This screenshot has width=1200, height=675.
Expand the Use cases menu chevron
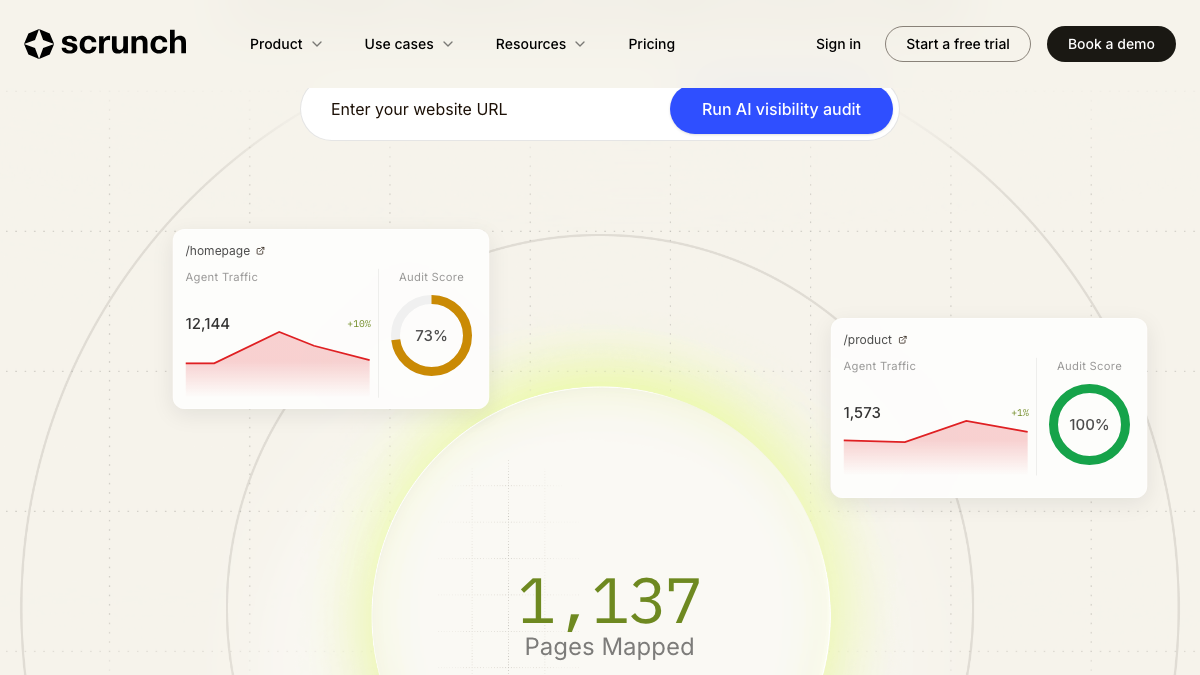448,44
